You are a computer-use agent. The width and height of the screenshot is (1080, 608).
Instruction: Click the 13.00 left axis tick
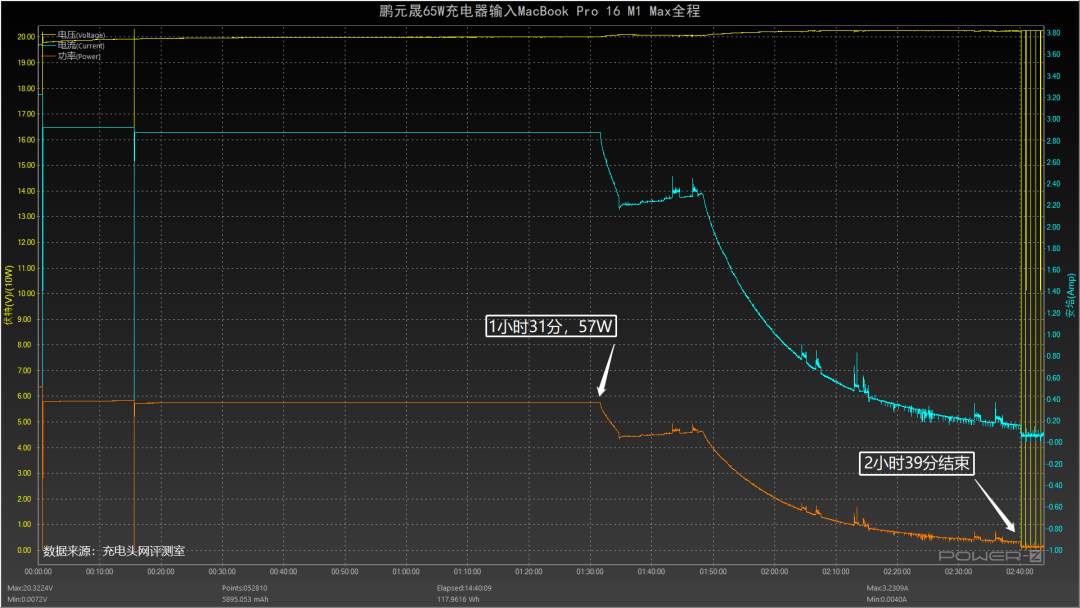(26, 216)
